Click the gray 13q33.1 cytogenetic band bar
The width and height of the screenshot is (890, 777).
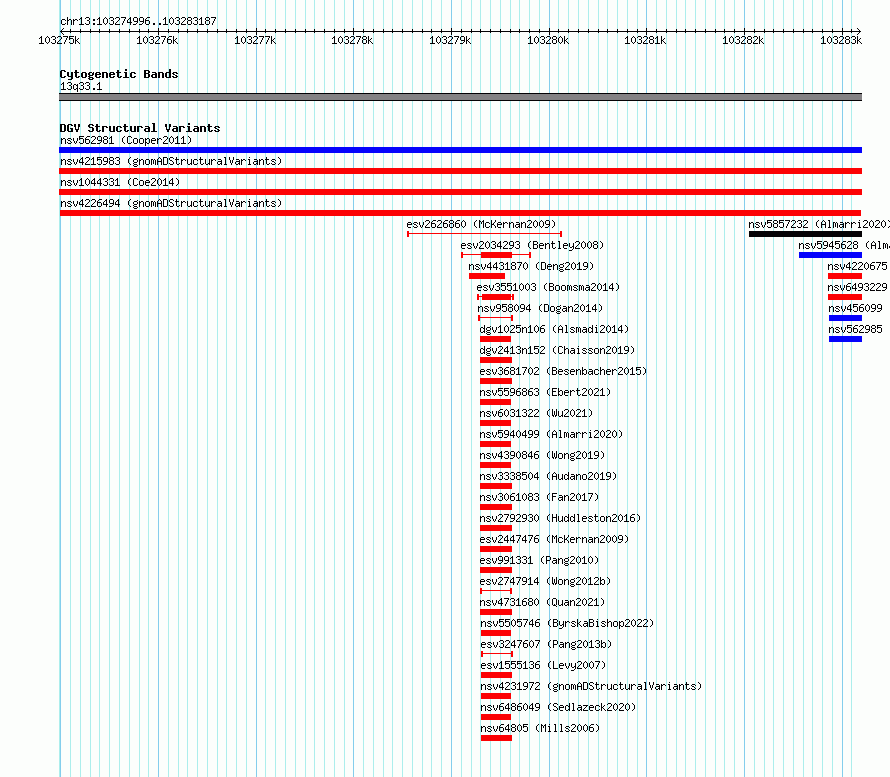click(x=460, y=97)
